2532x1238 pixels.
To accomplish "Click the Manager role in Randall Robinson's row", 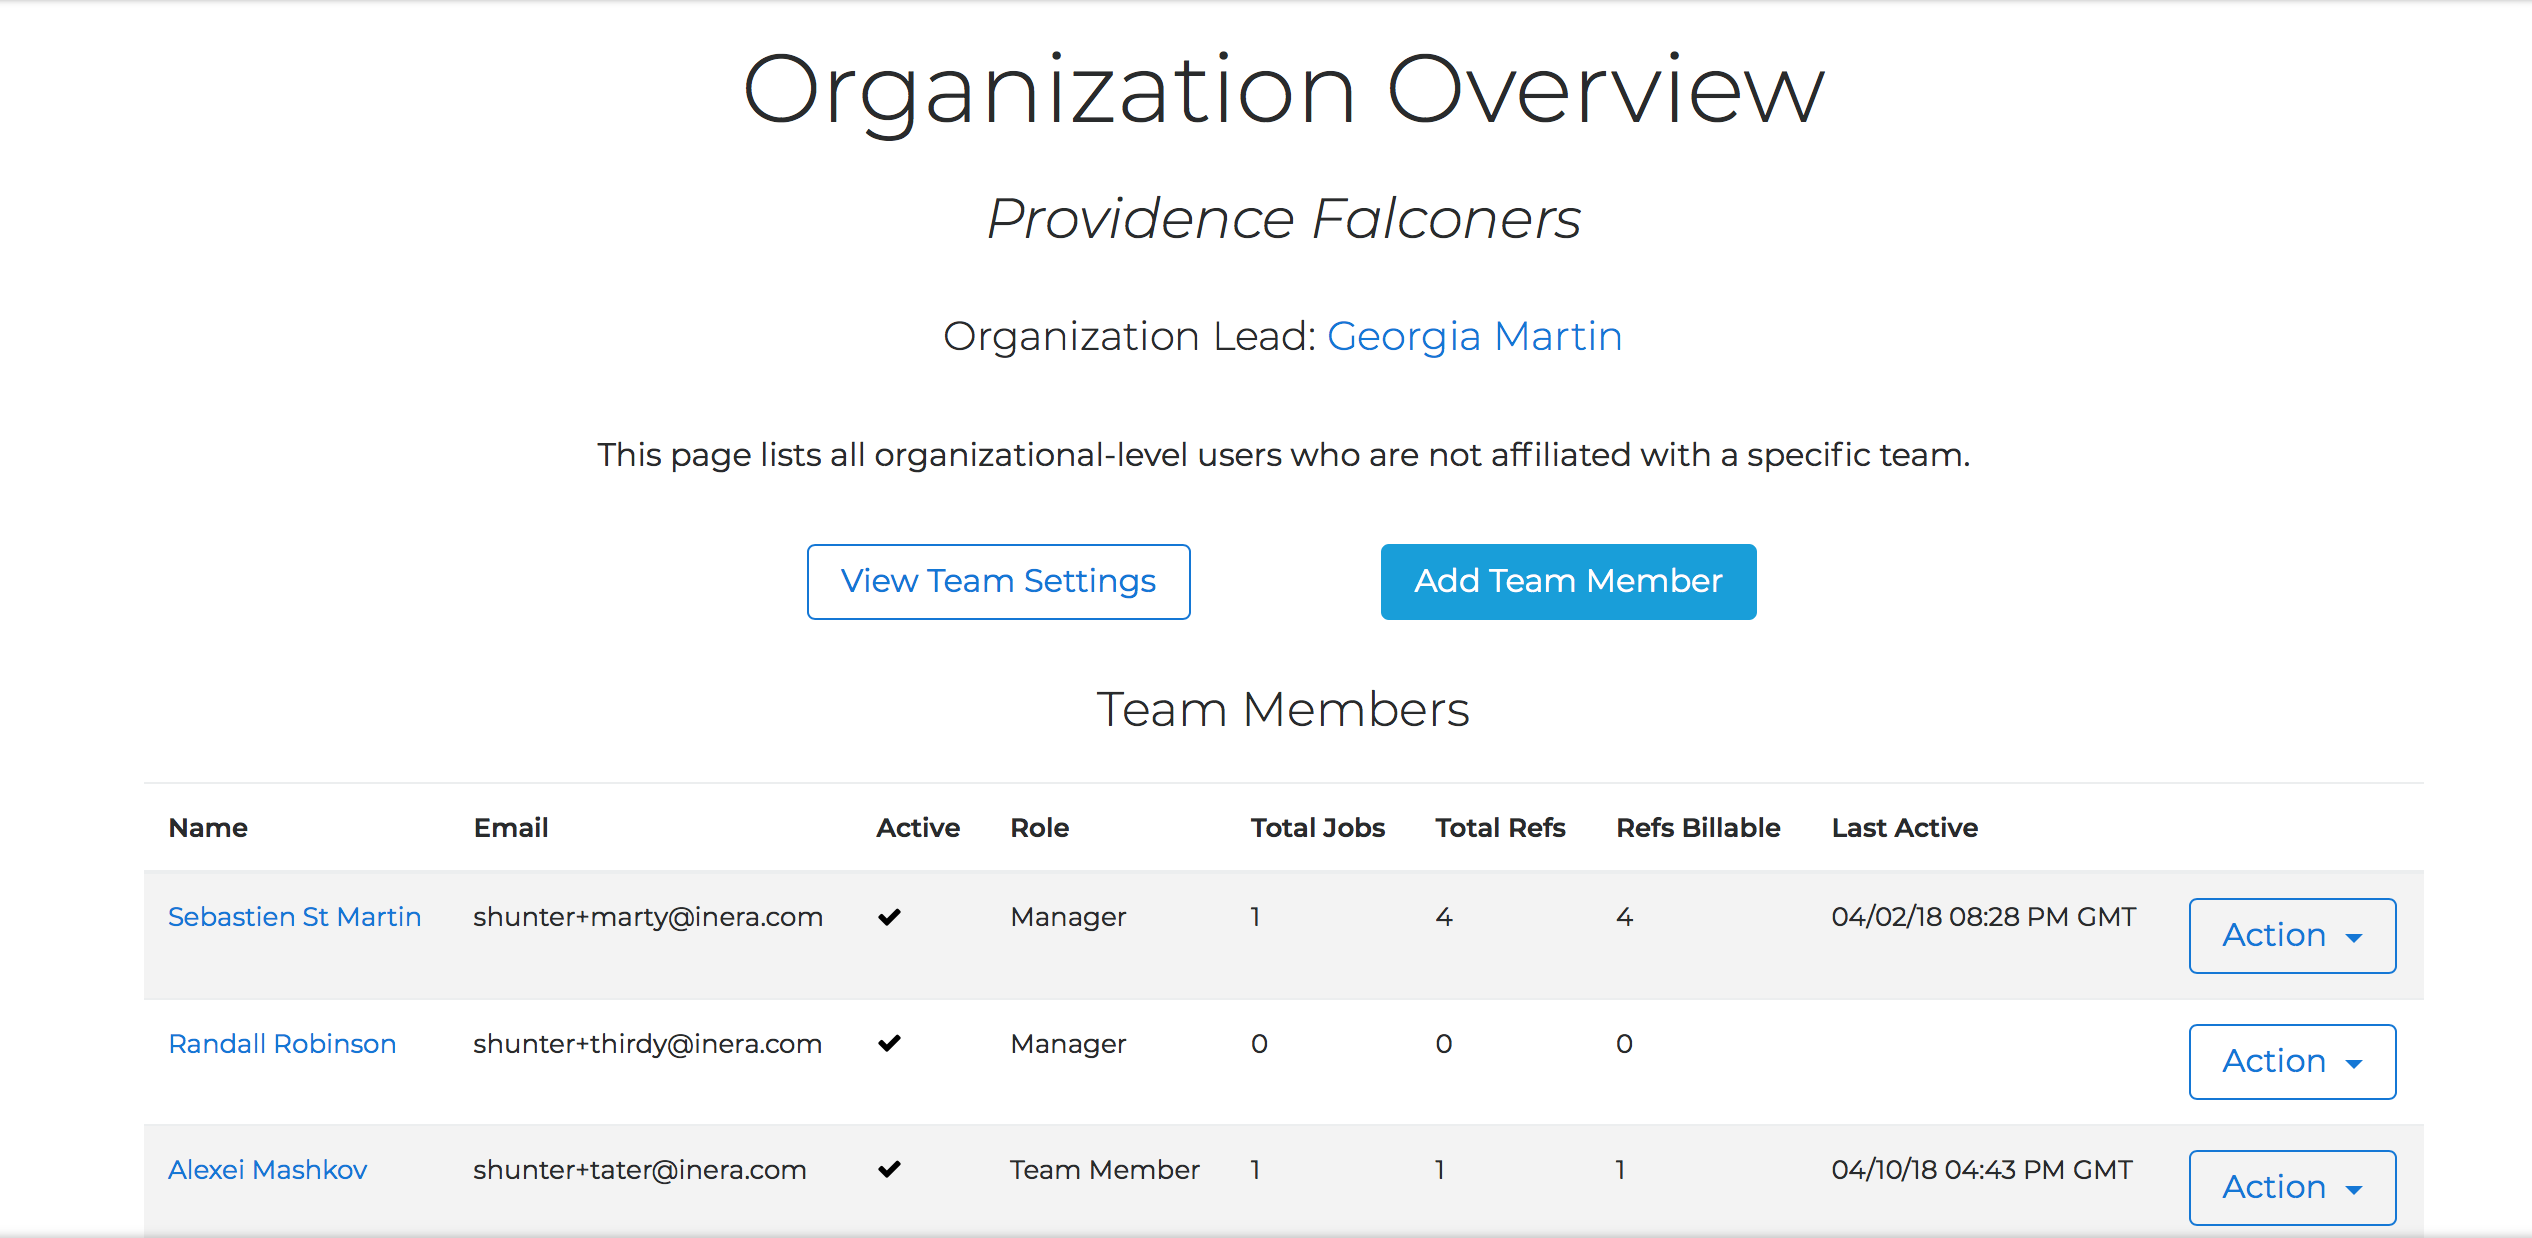I will tap(1068, 1044).
